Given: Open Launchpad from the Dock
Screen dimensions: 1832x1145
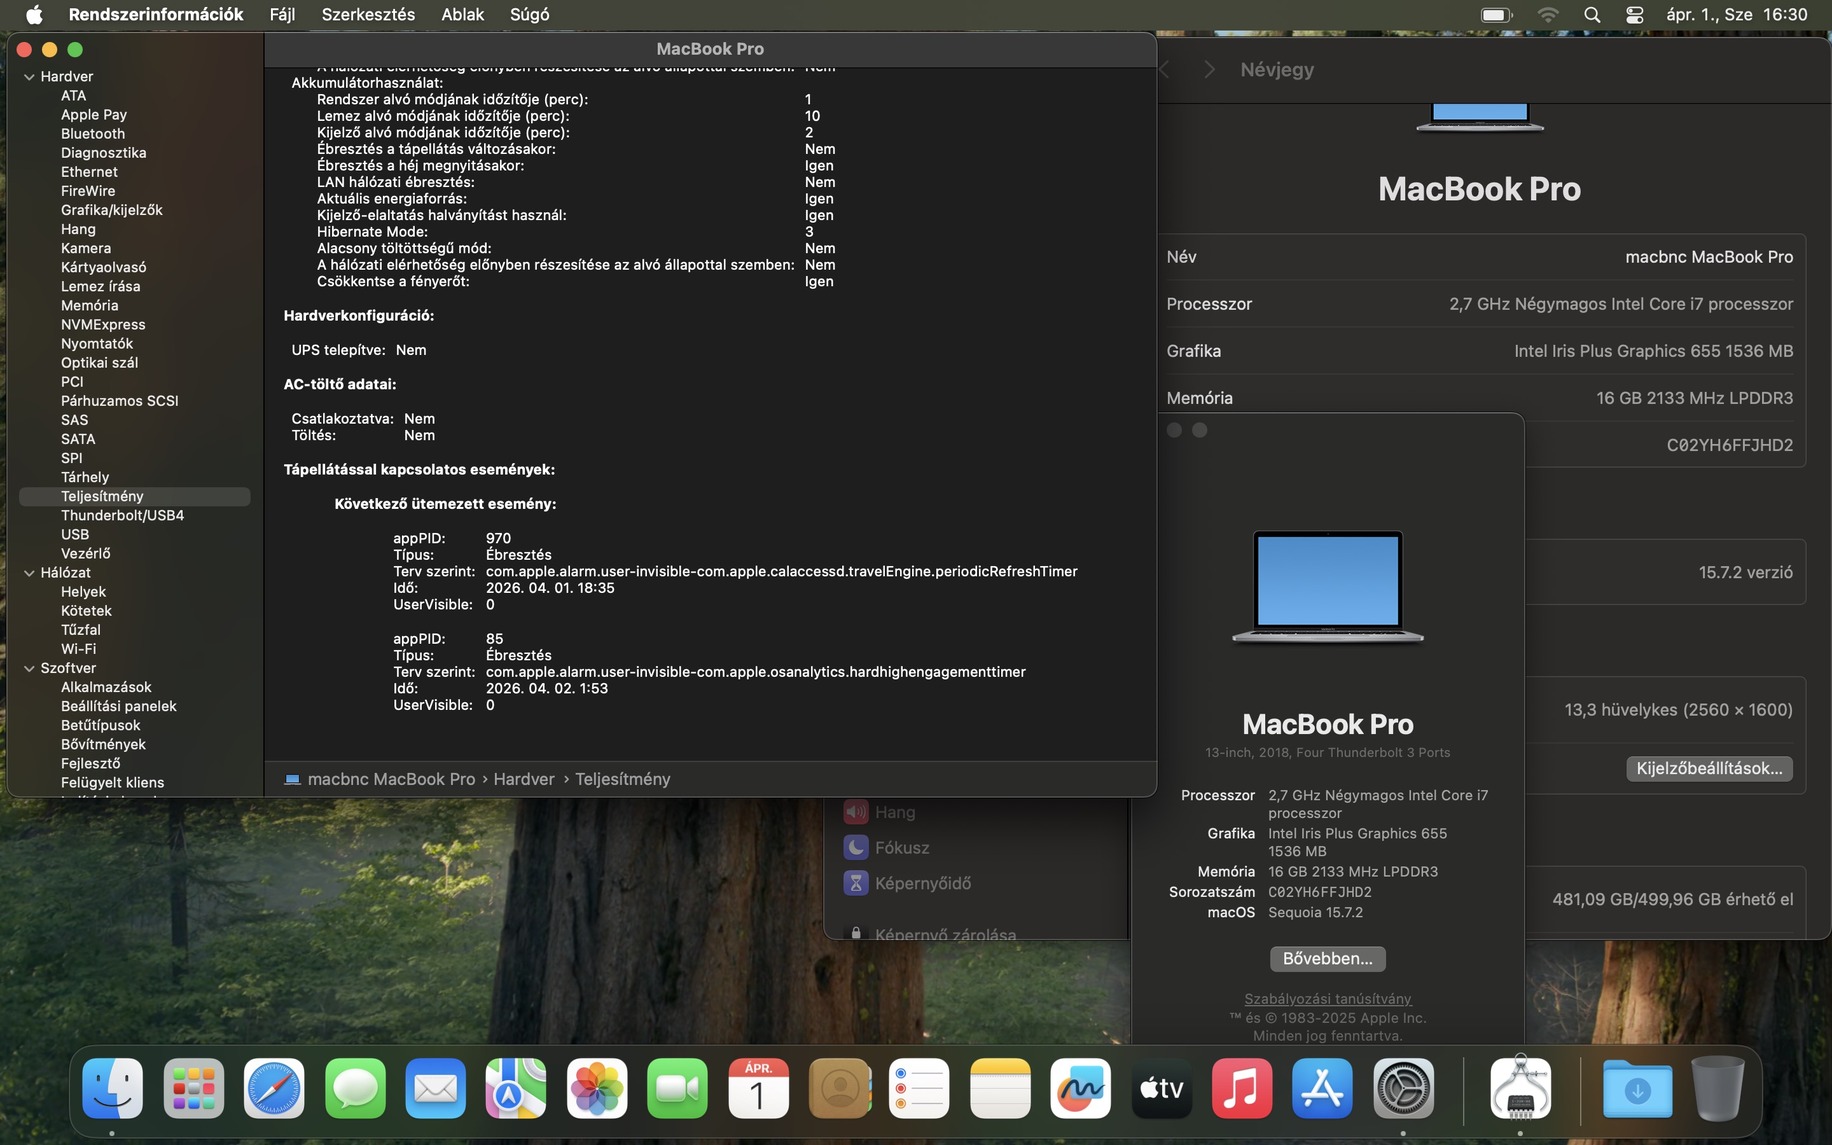Looking at the screenshot, I should point(193,1088).
